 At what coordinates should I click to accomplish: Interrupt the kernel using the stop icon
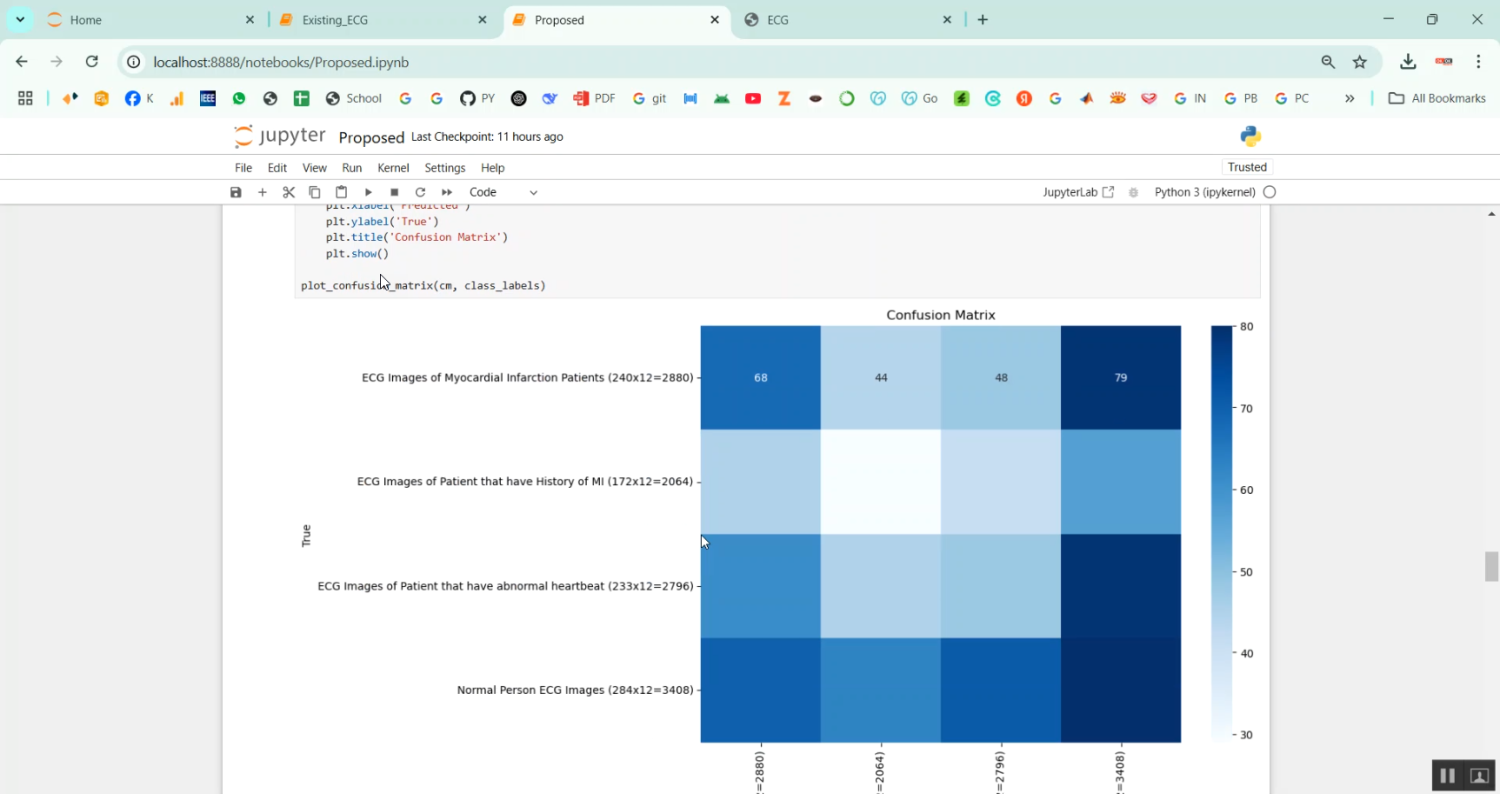[x=394, y=191]
